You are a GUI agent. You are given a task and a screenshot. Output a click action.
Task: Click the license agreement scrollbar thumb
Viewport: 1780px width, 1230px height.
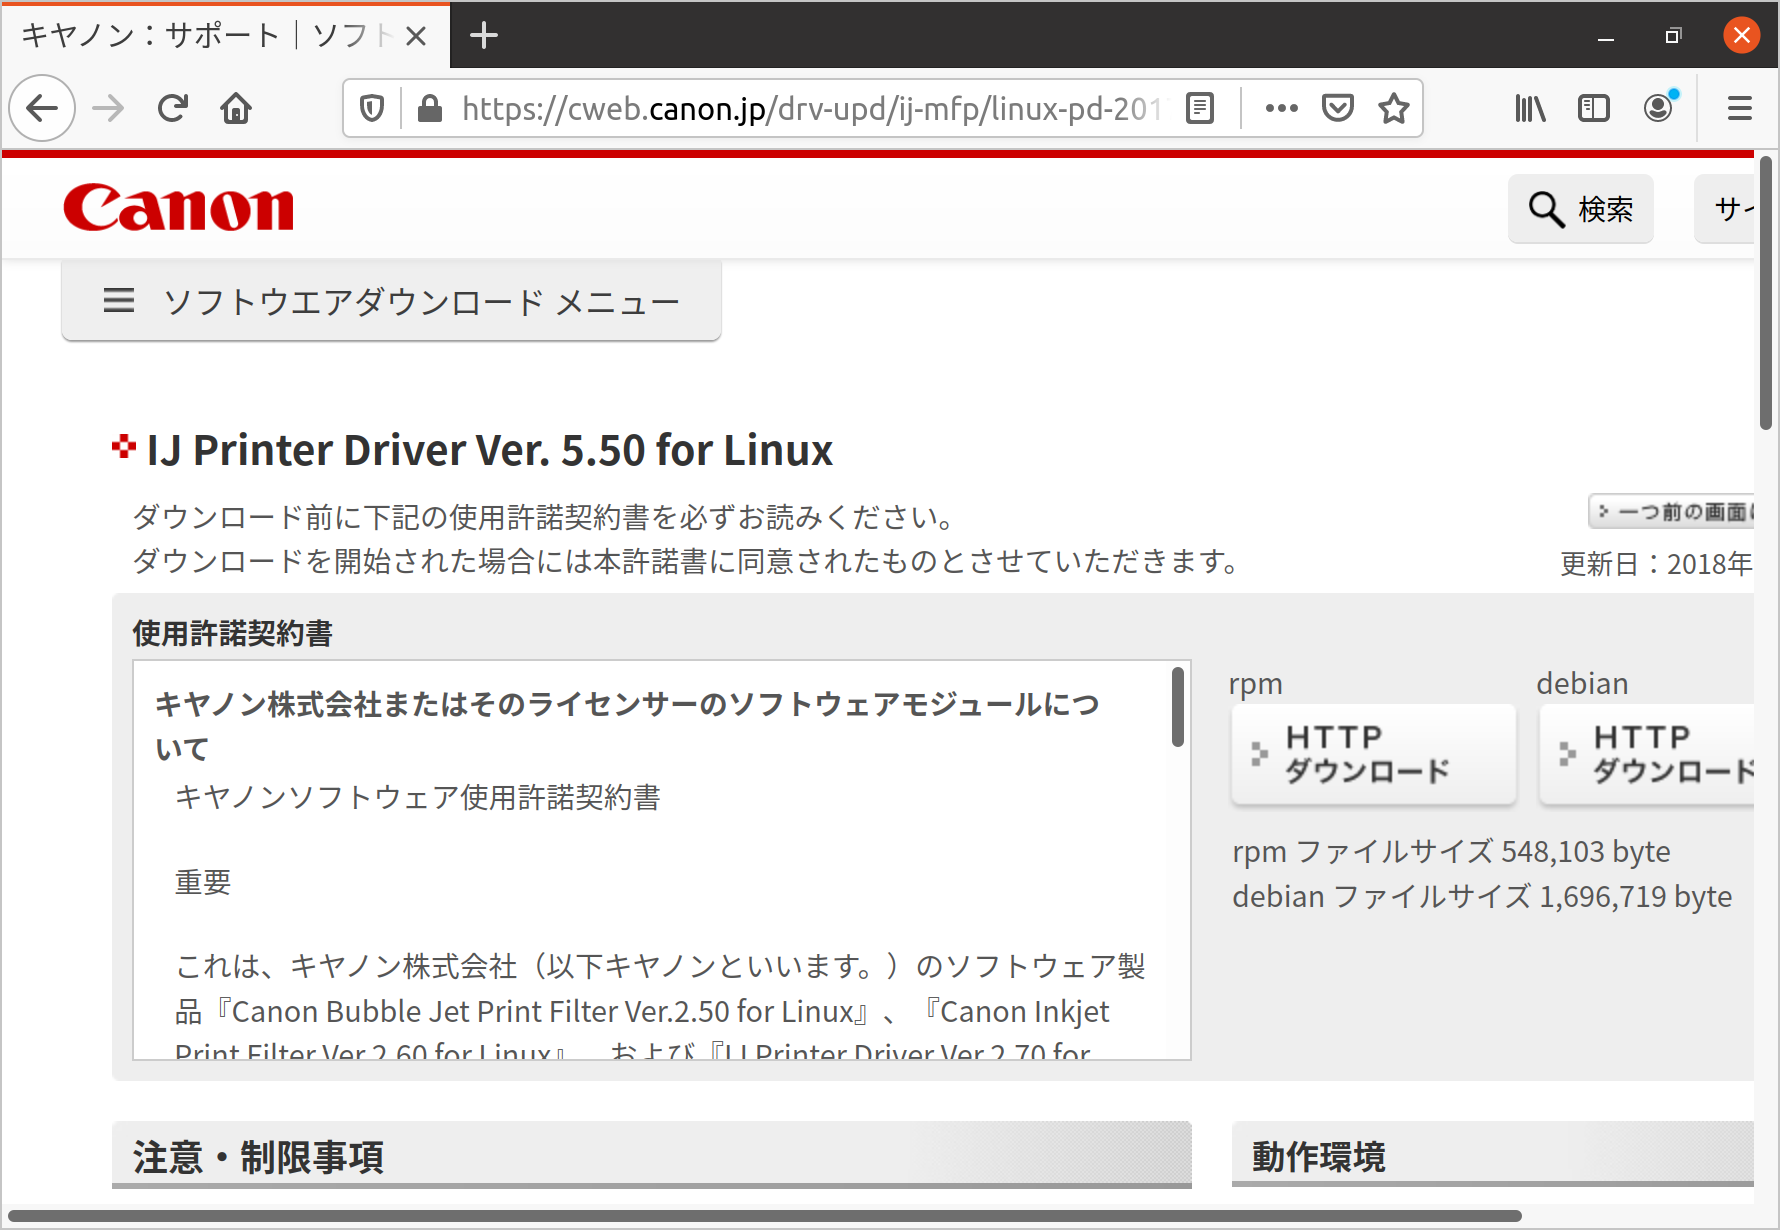click(x=1178, y=707)
